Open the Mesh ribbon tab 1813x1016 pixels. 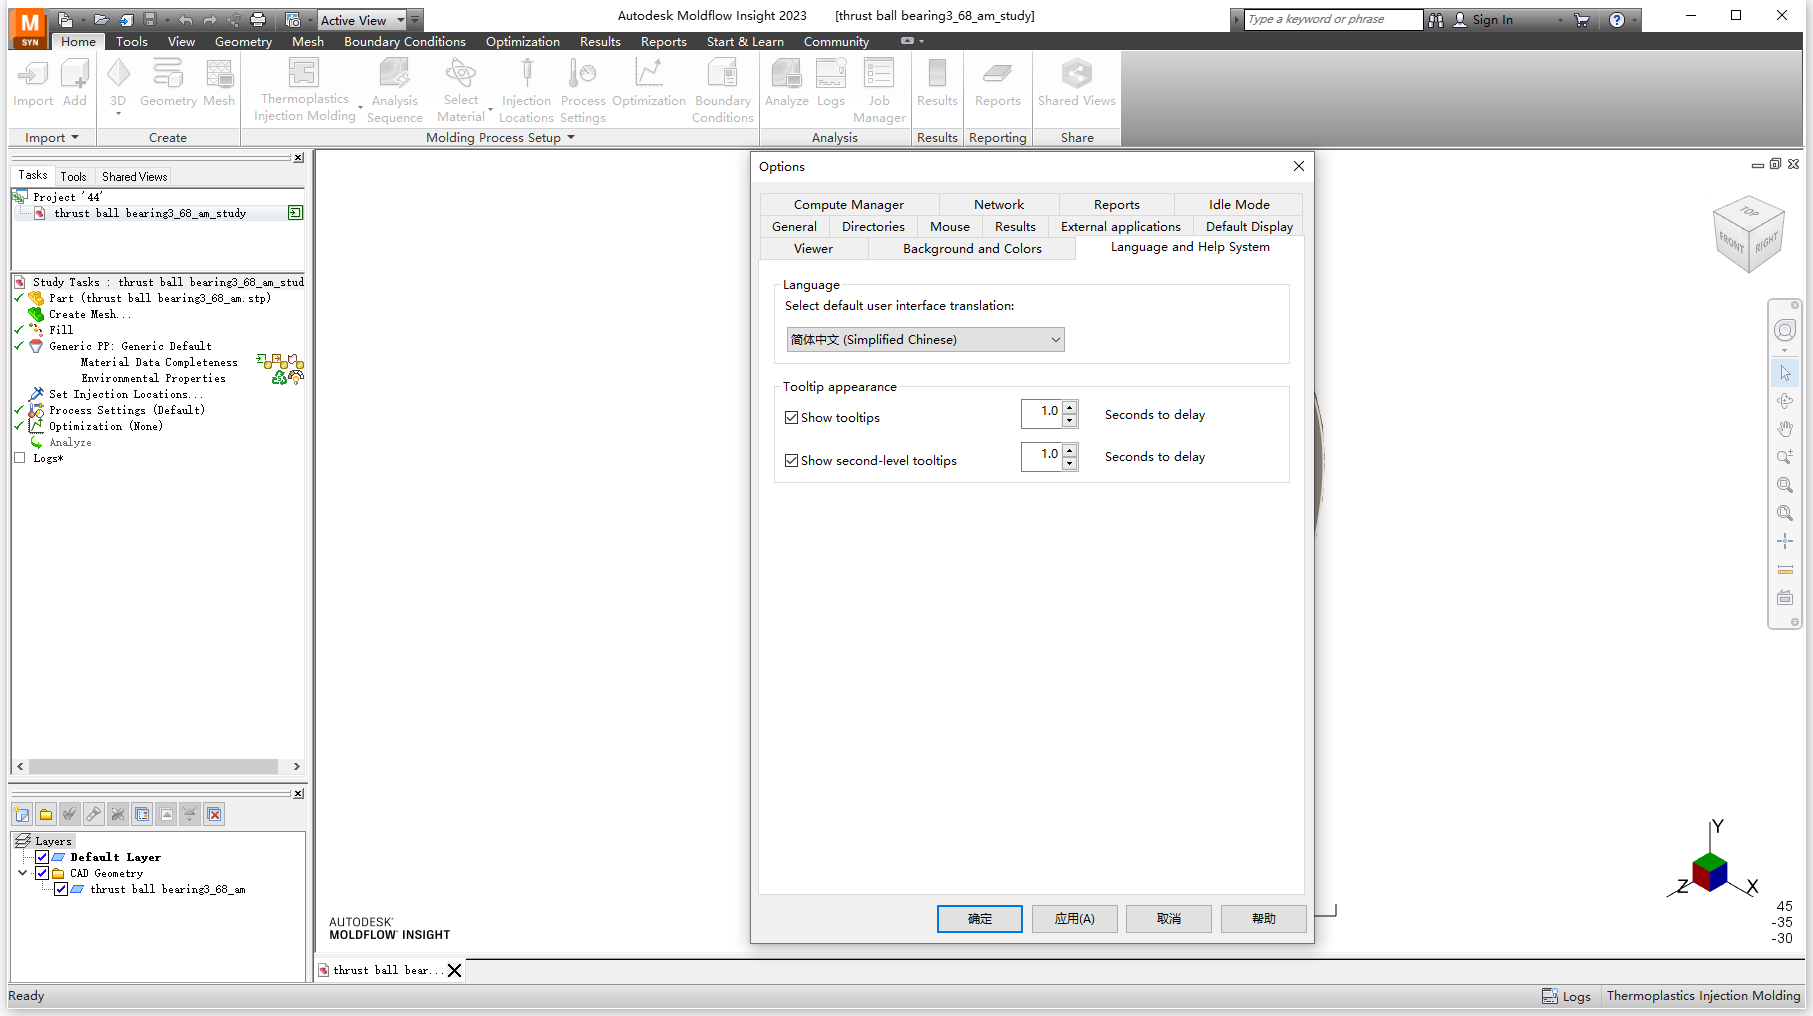click(308, 42)
